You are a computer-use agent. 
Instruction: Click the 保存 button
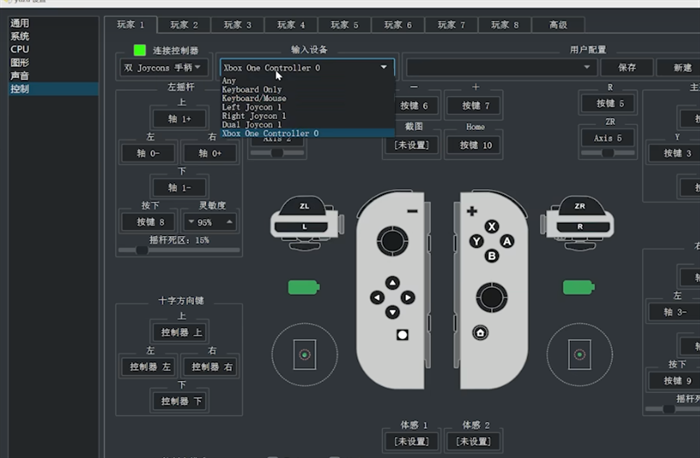click(627, 67)
